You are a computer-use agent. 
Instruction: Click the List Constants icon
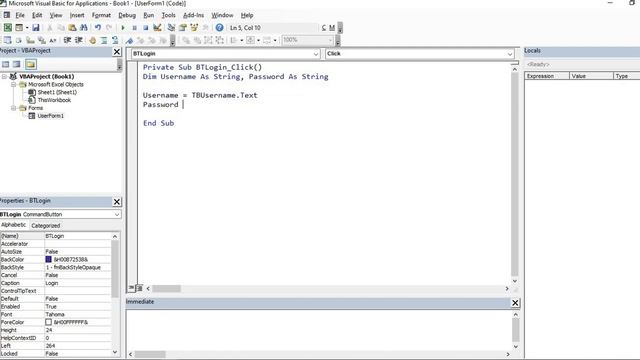coord(18,40)
